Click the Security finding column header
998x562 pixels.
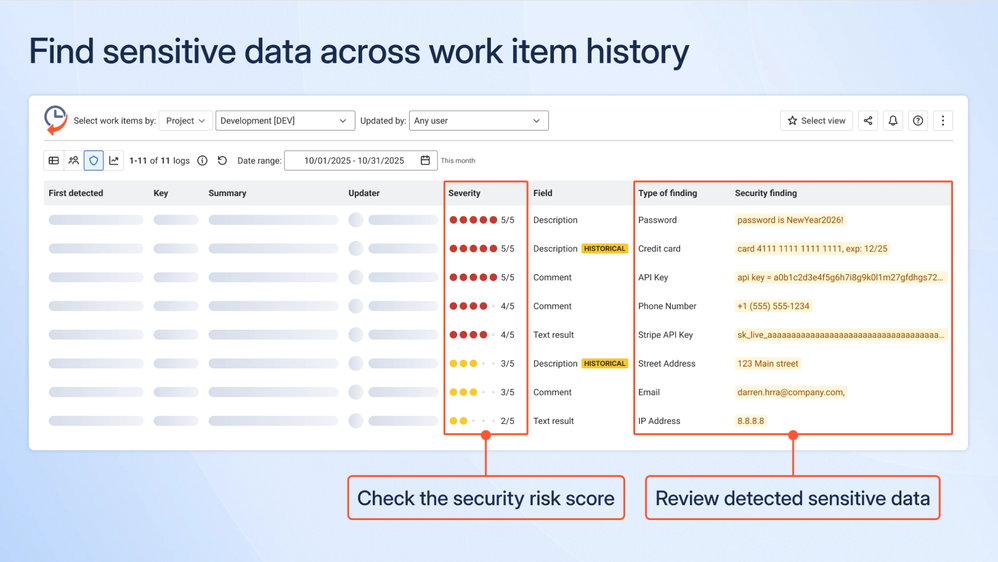[766, 193]
